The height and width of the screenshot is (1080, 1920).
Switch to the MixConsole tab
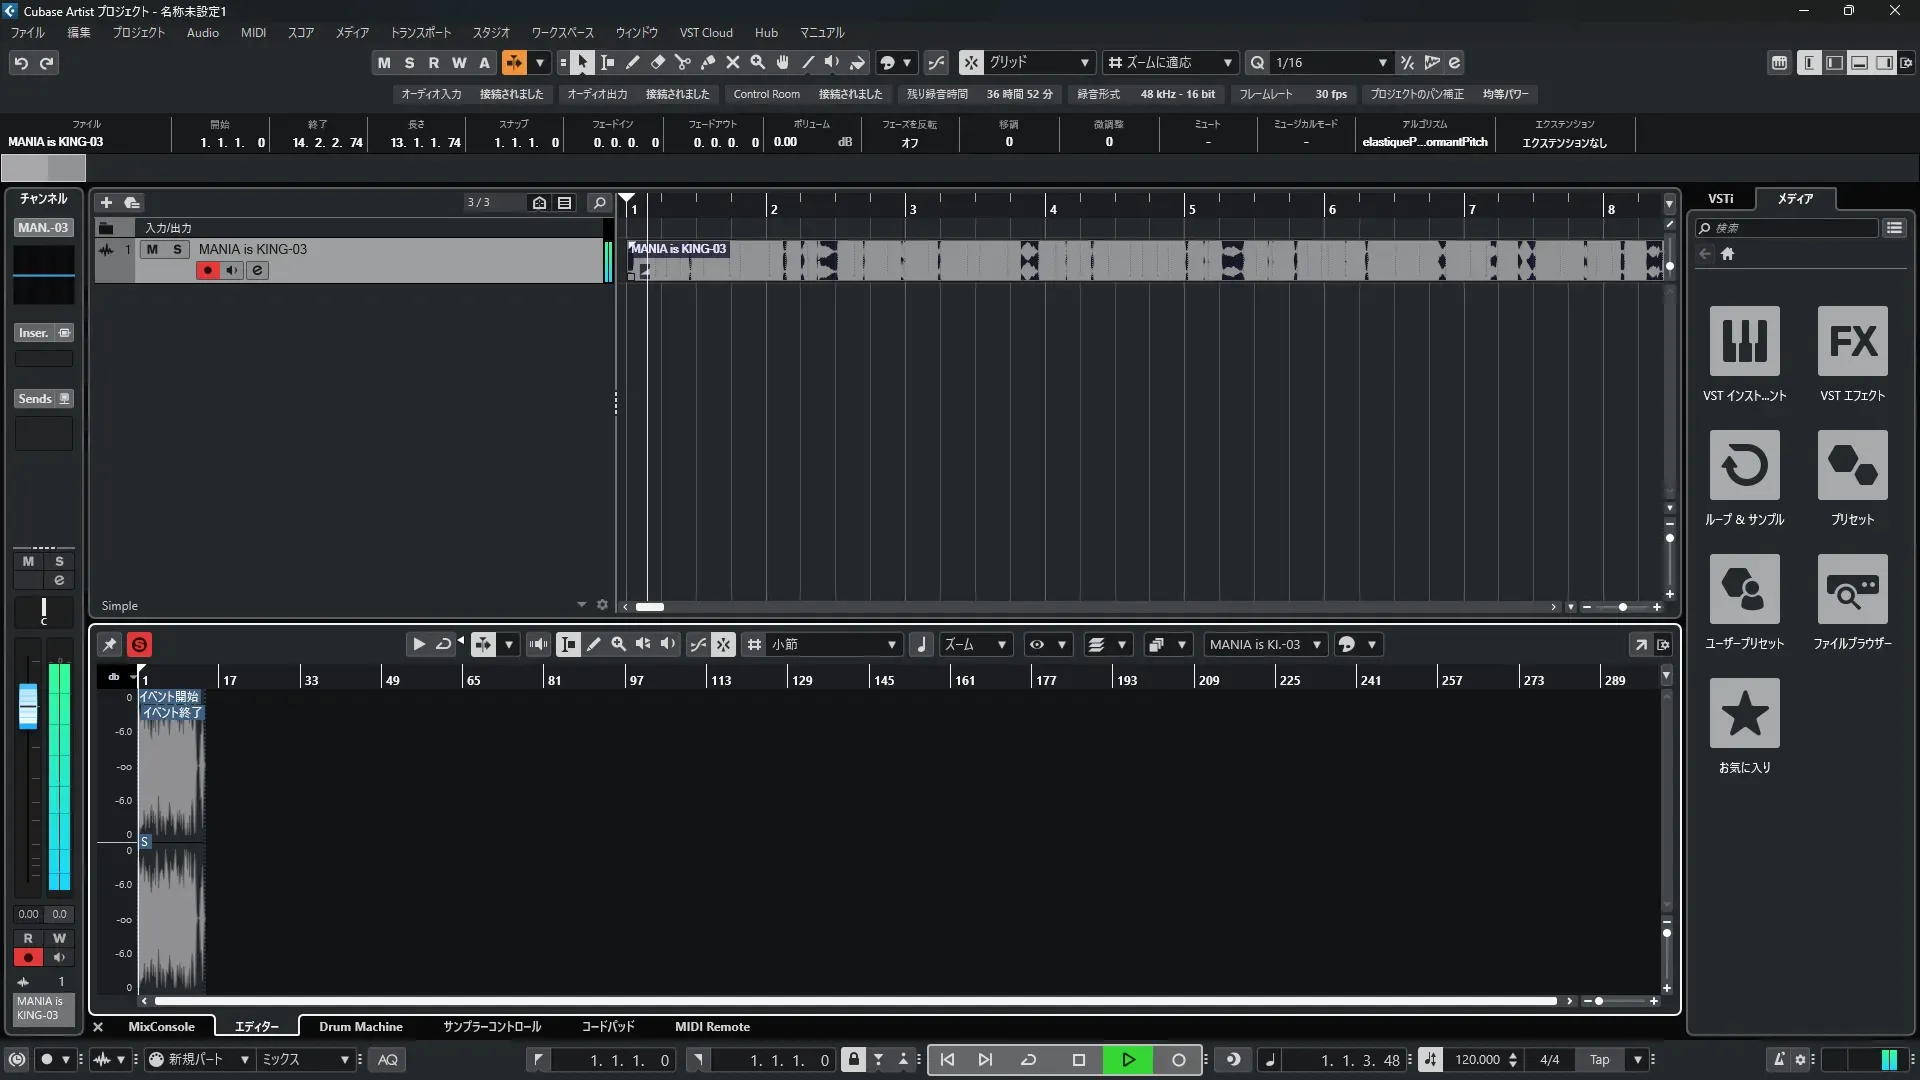coord(161,1027)
